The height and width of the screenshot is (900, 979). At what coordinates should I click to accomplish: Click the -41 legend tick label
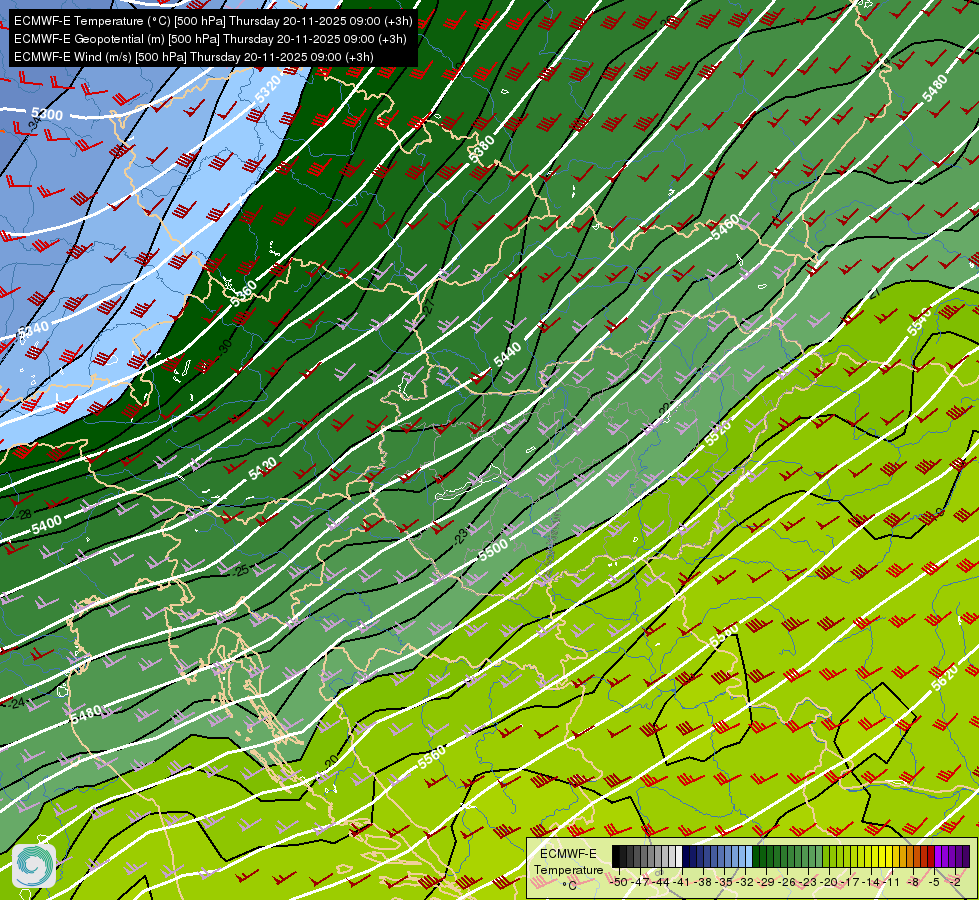coord(681,882)
